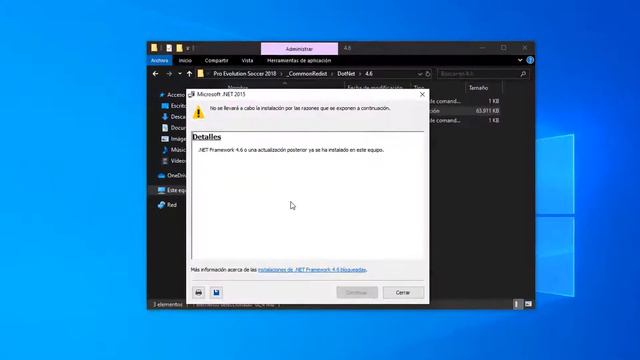
Task: Open Escritorio in the navigation pane
Action: click(x=173, y=106)
